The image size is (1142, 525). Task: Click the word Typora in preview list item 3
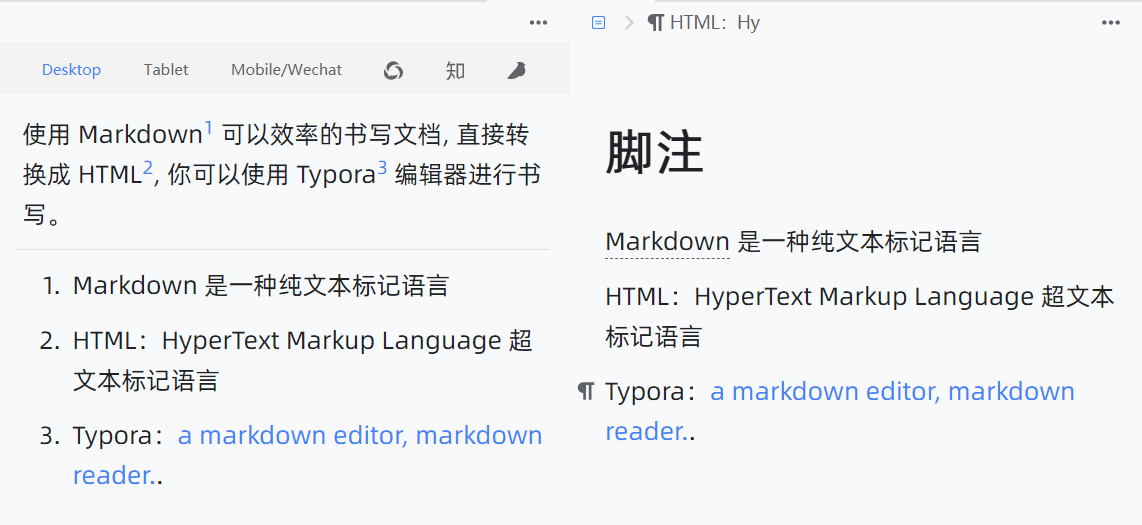[111, 435]
